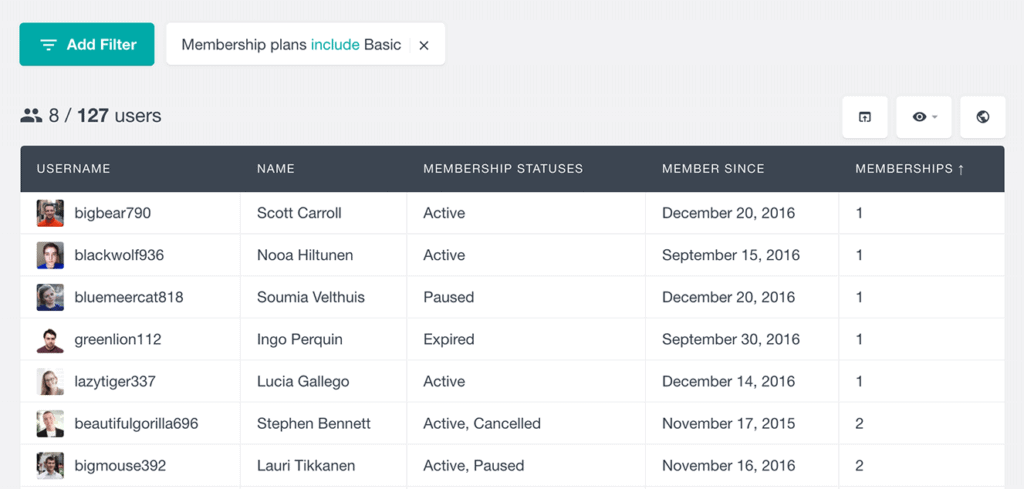Click the 'include' operator in the filter chip
Viewport: 1024px width, 489px height.
click(335, 44)
